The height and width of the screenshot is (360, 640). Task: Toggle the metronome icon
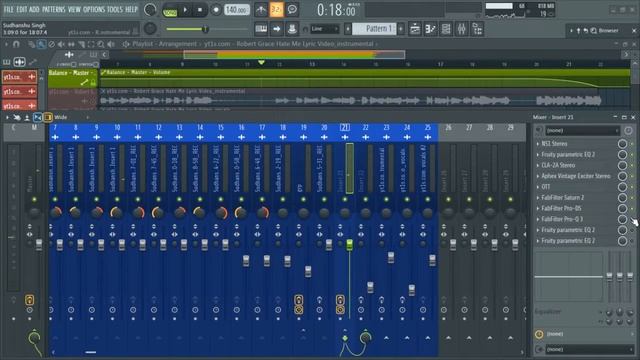point(261,10)
